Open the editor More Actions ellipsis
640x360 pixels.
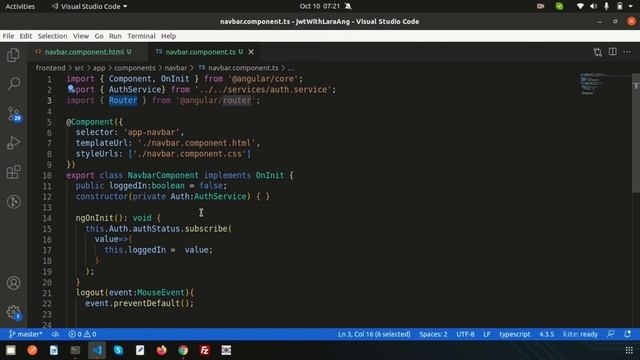pyautogui.click(x=627, y=52)
